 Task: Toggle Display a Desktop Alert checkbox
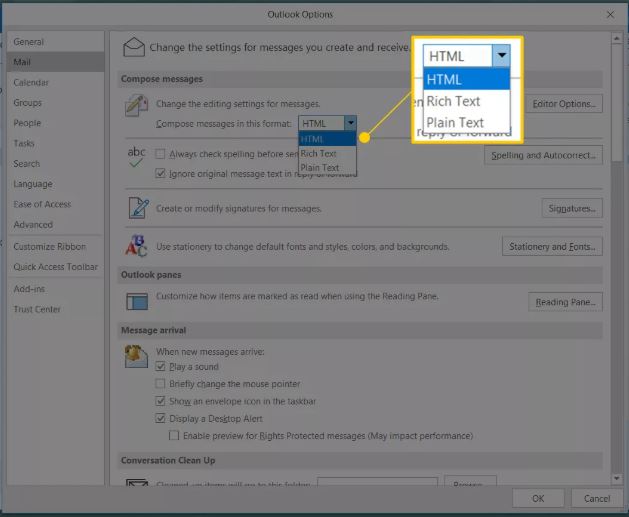[x=160, y=419]
